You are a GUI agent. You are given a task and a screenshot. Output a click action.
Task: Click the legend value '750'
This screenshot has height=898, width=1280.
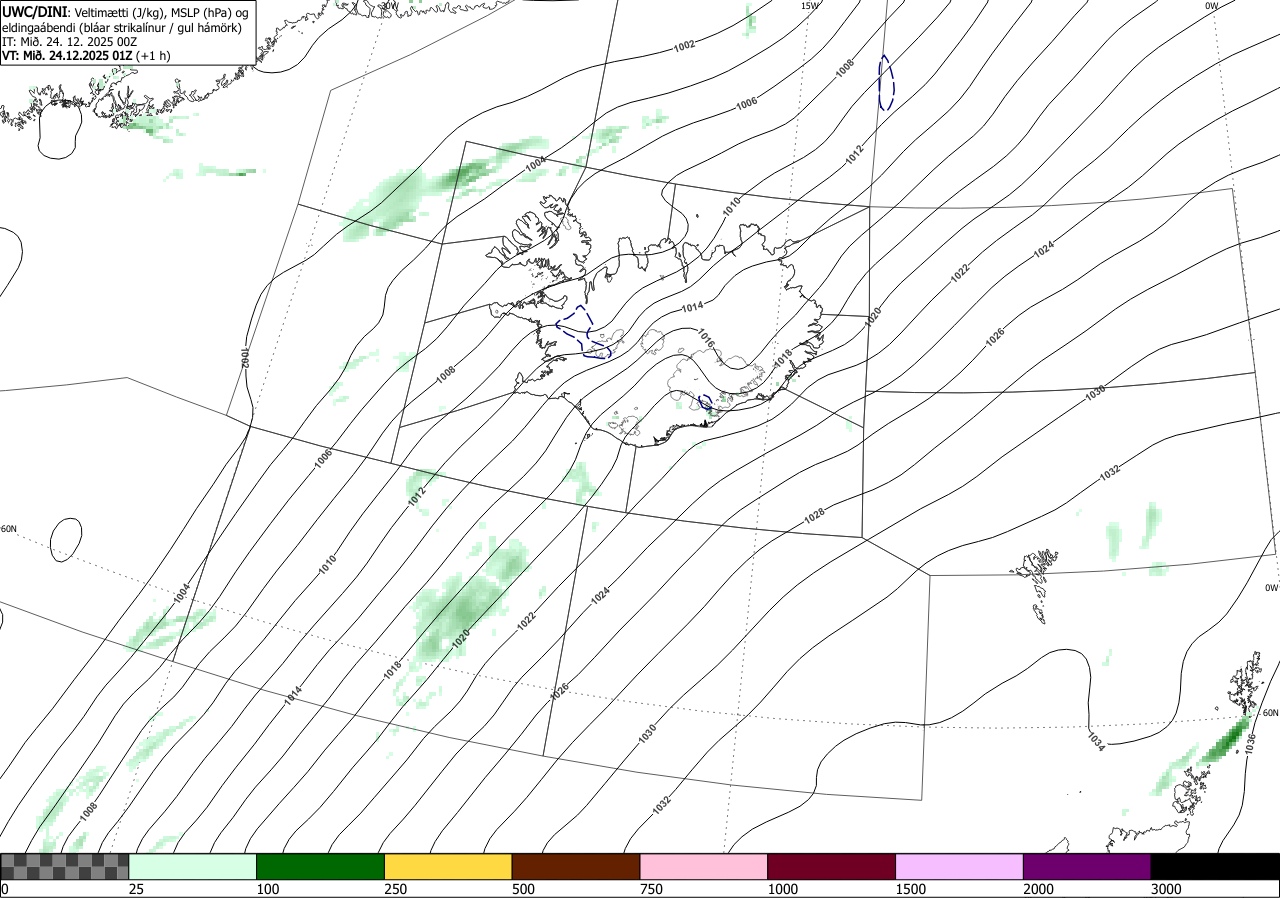point(651,889)
